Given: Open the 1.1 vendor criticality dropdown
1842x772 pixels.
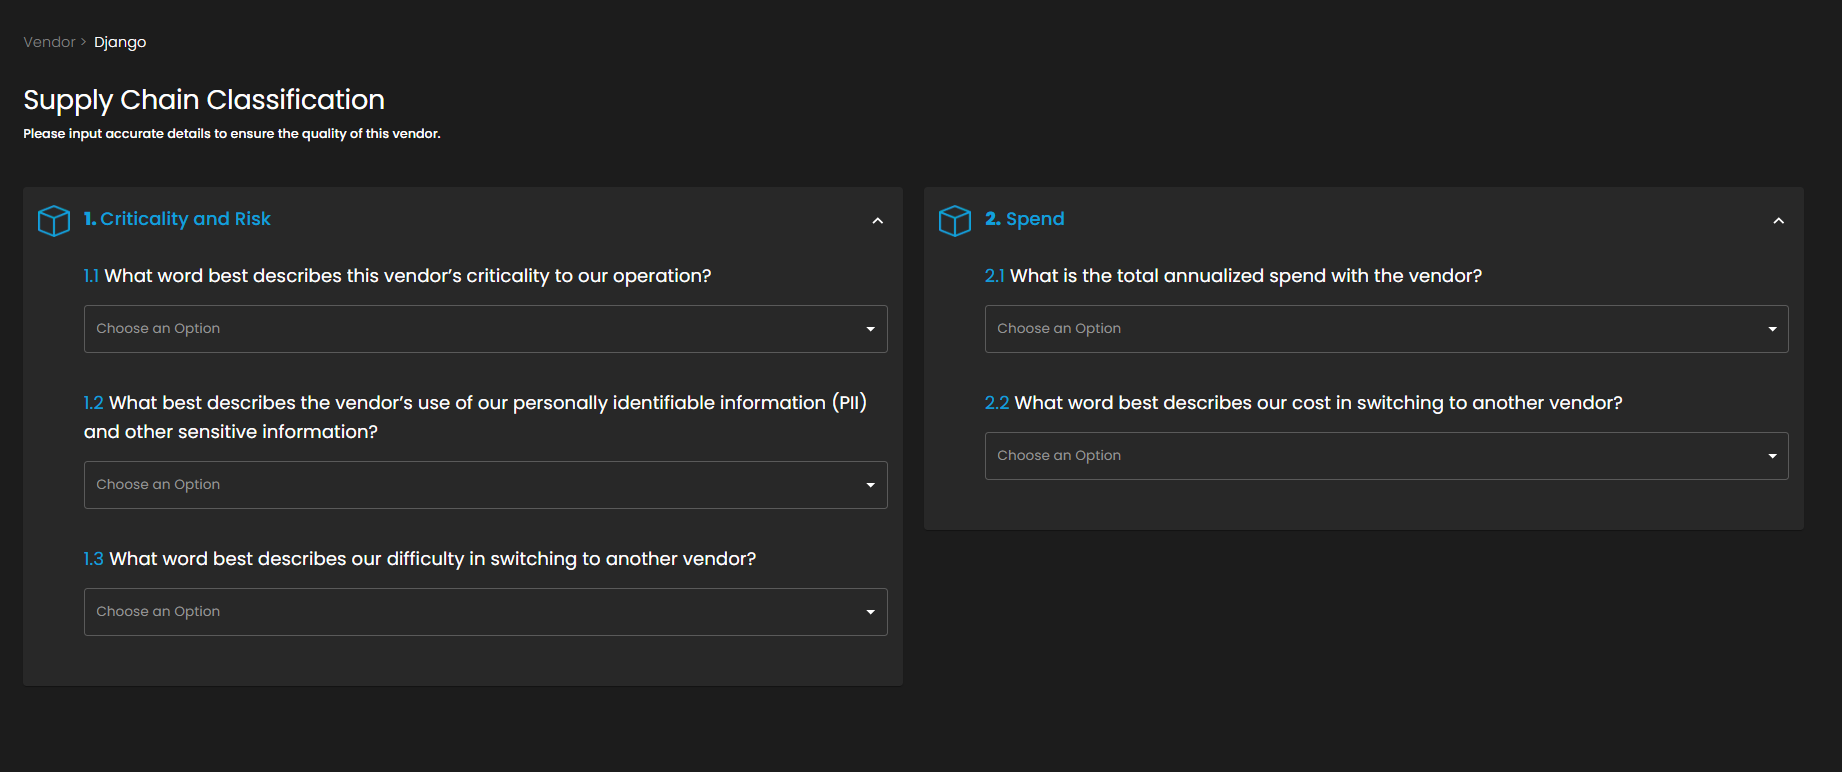Looking at the screenshot, I should [470, 329].
